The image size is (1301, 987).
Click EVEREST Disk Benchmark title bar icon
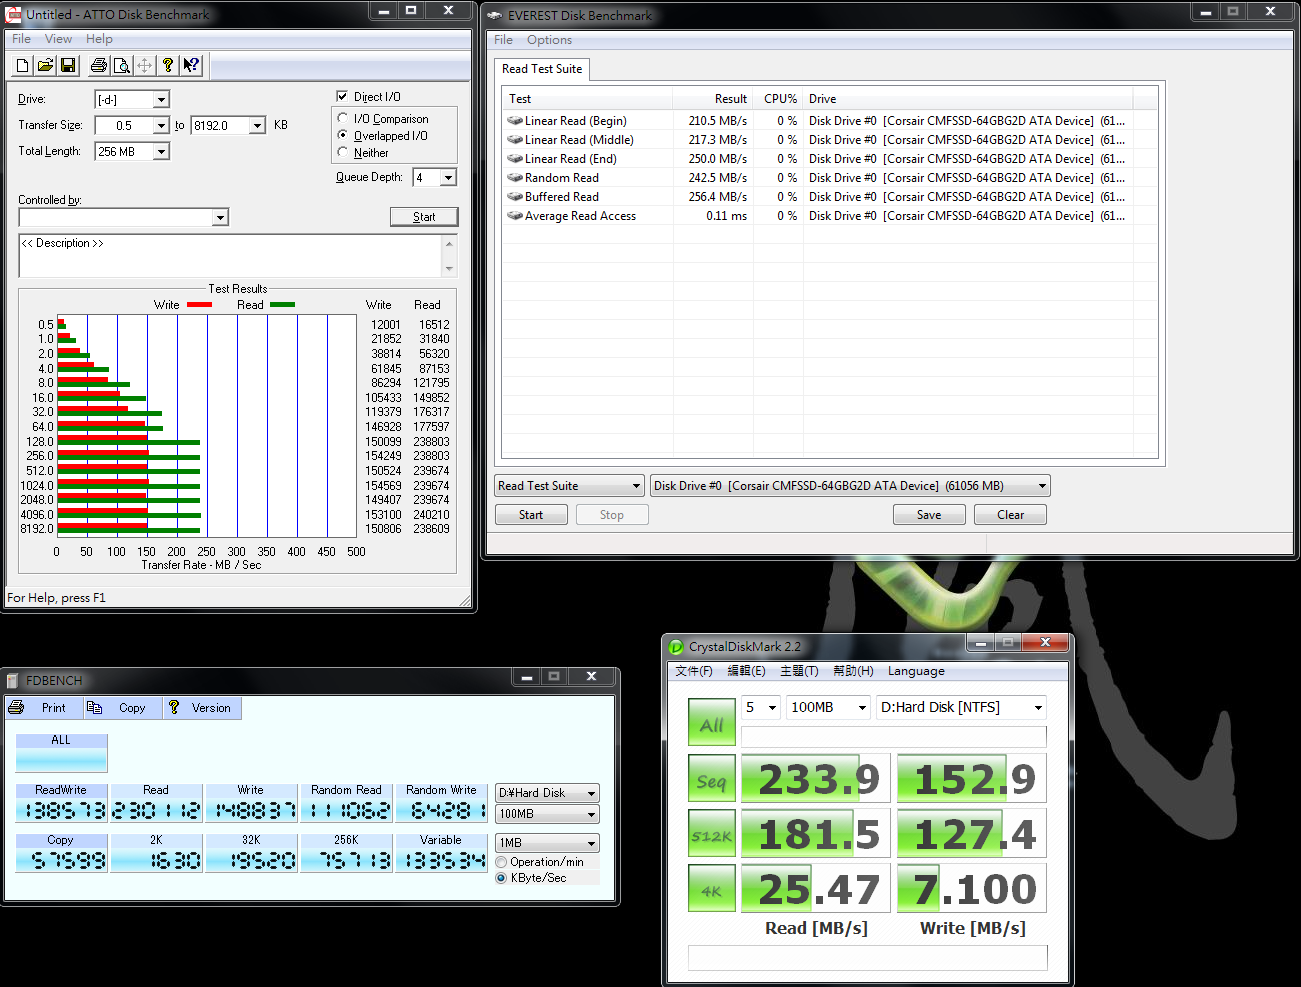click(x=494, y=15)
